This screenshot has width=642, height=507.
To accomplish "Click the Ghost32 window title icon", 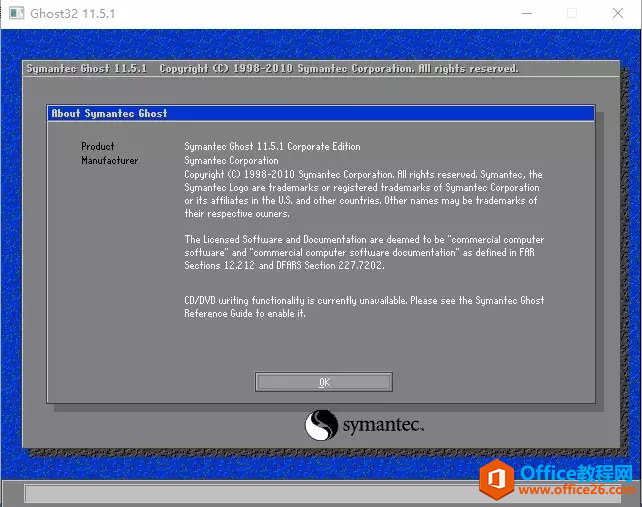I will click(x=16, y=13).
